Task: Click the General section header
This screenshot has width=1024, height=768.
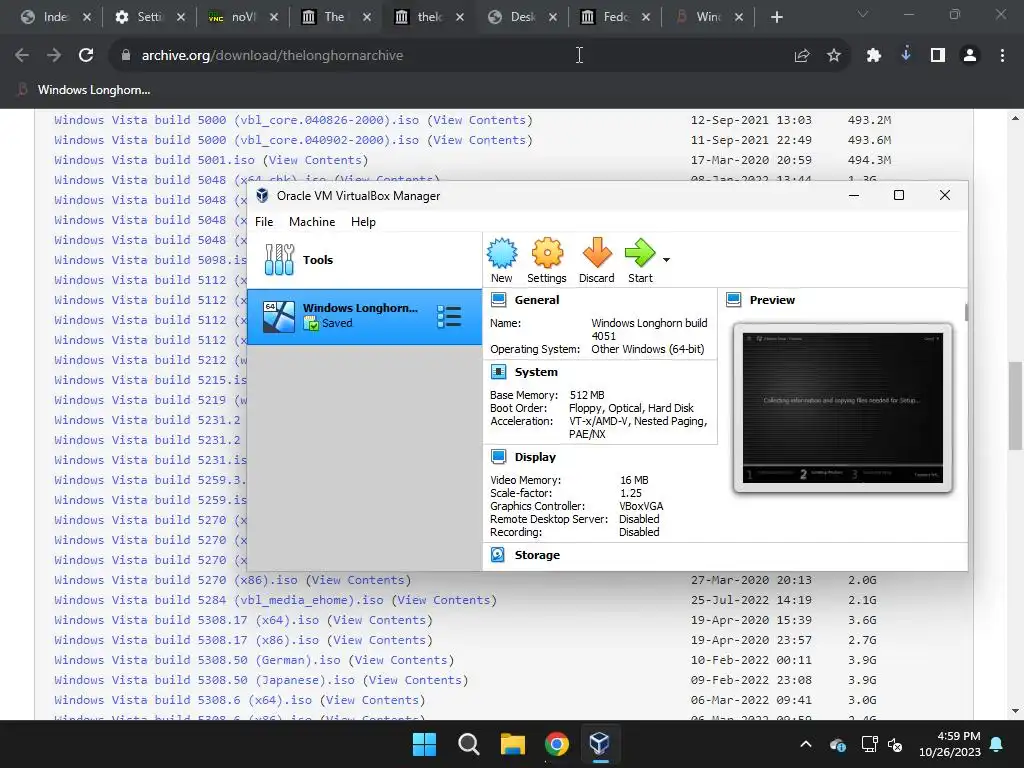Action: pos(536,300)
